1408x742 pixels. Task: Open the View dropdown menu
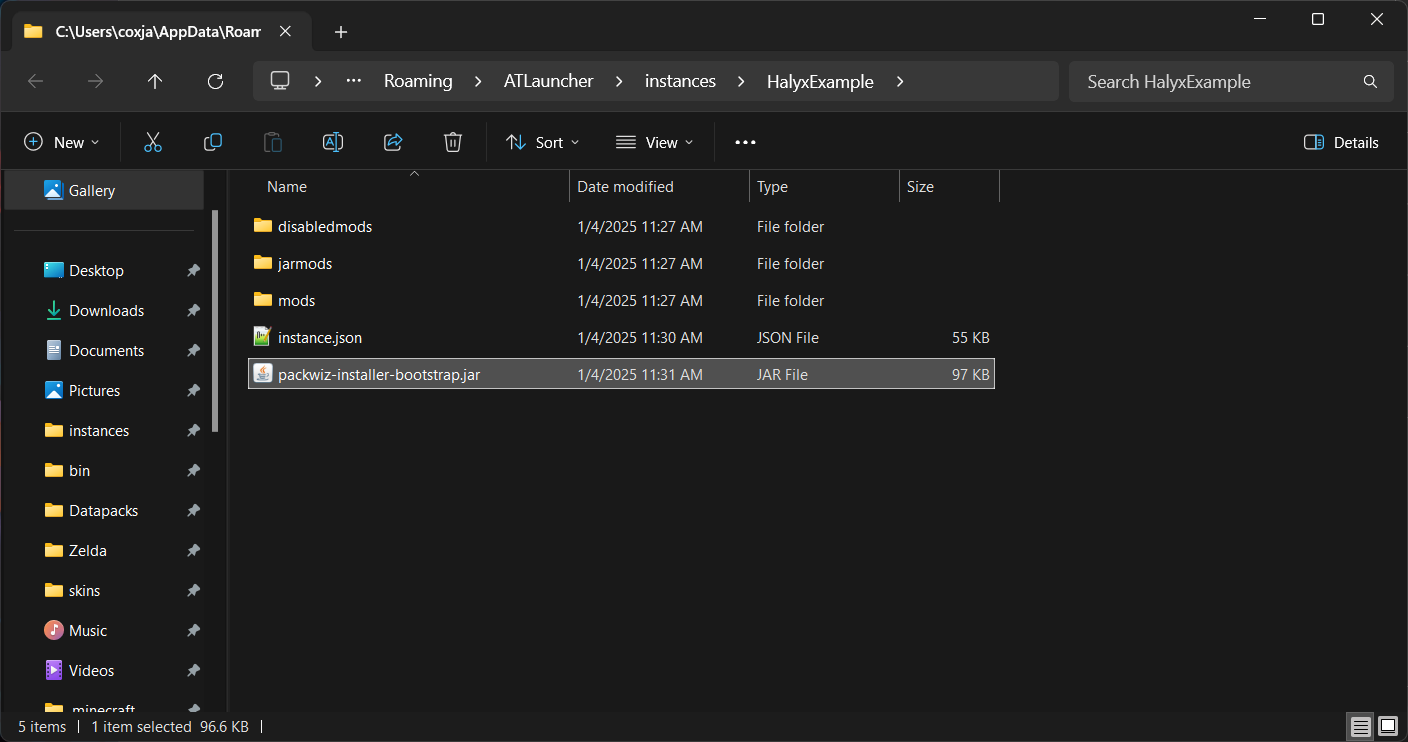point(654,142)
